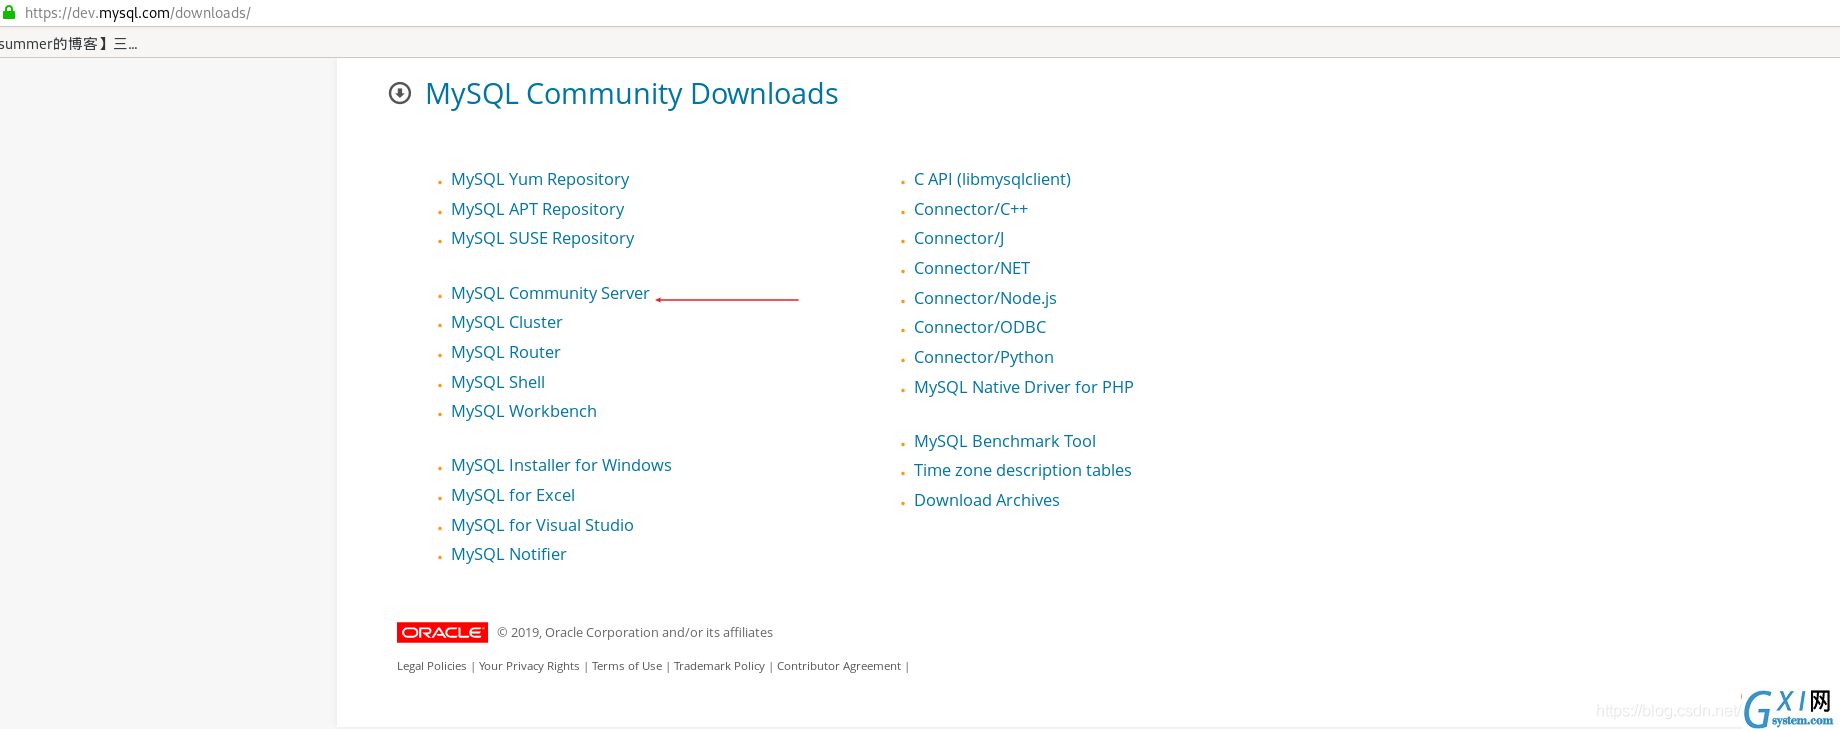Image resolution: width=1840 pixels, height=729 pixels.
Task: Open MySQL Cluster link
Action: click(x=506, y=322)
